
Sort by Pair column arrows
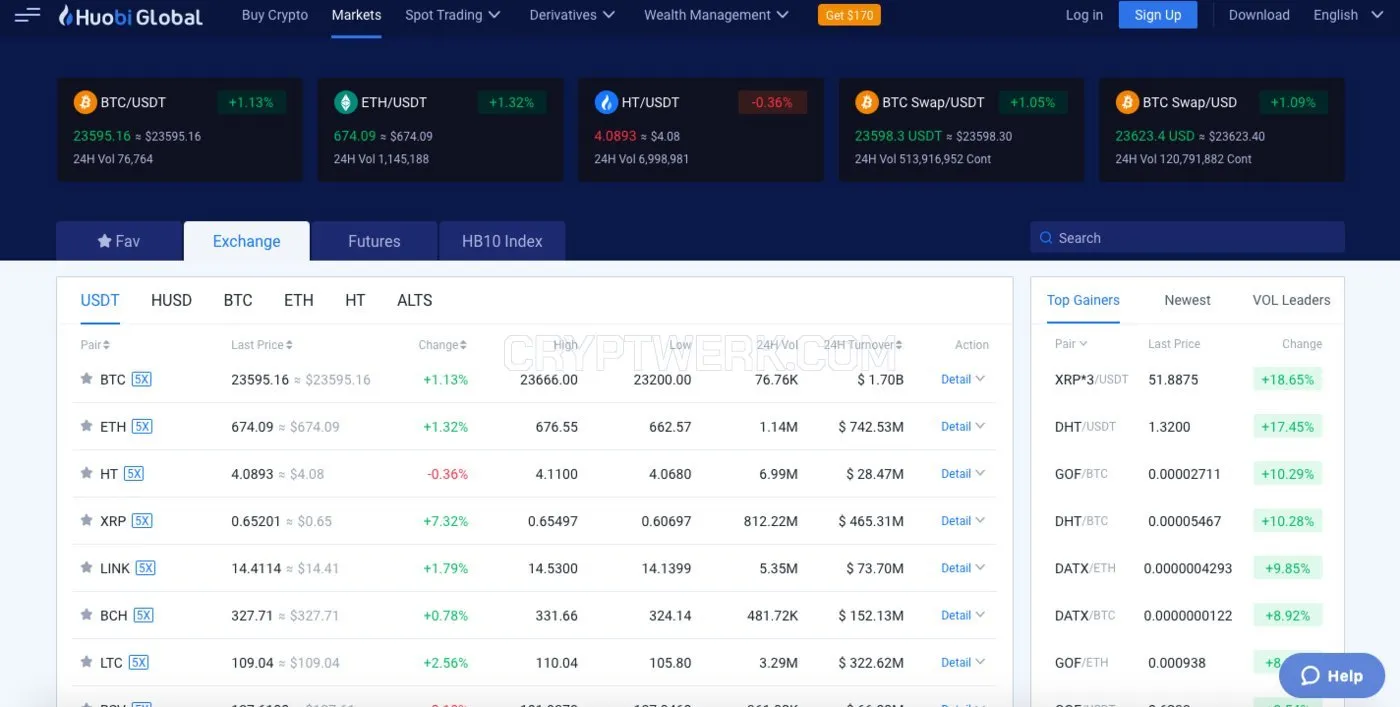pos(106,345)
